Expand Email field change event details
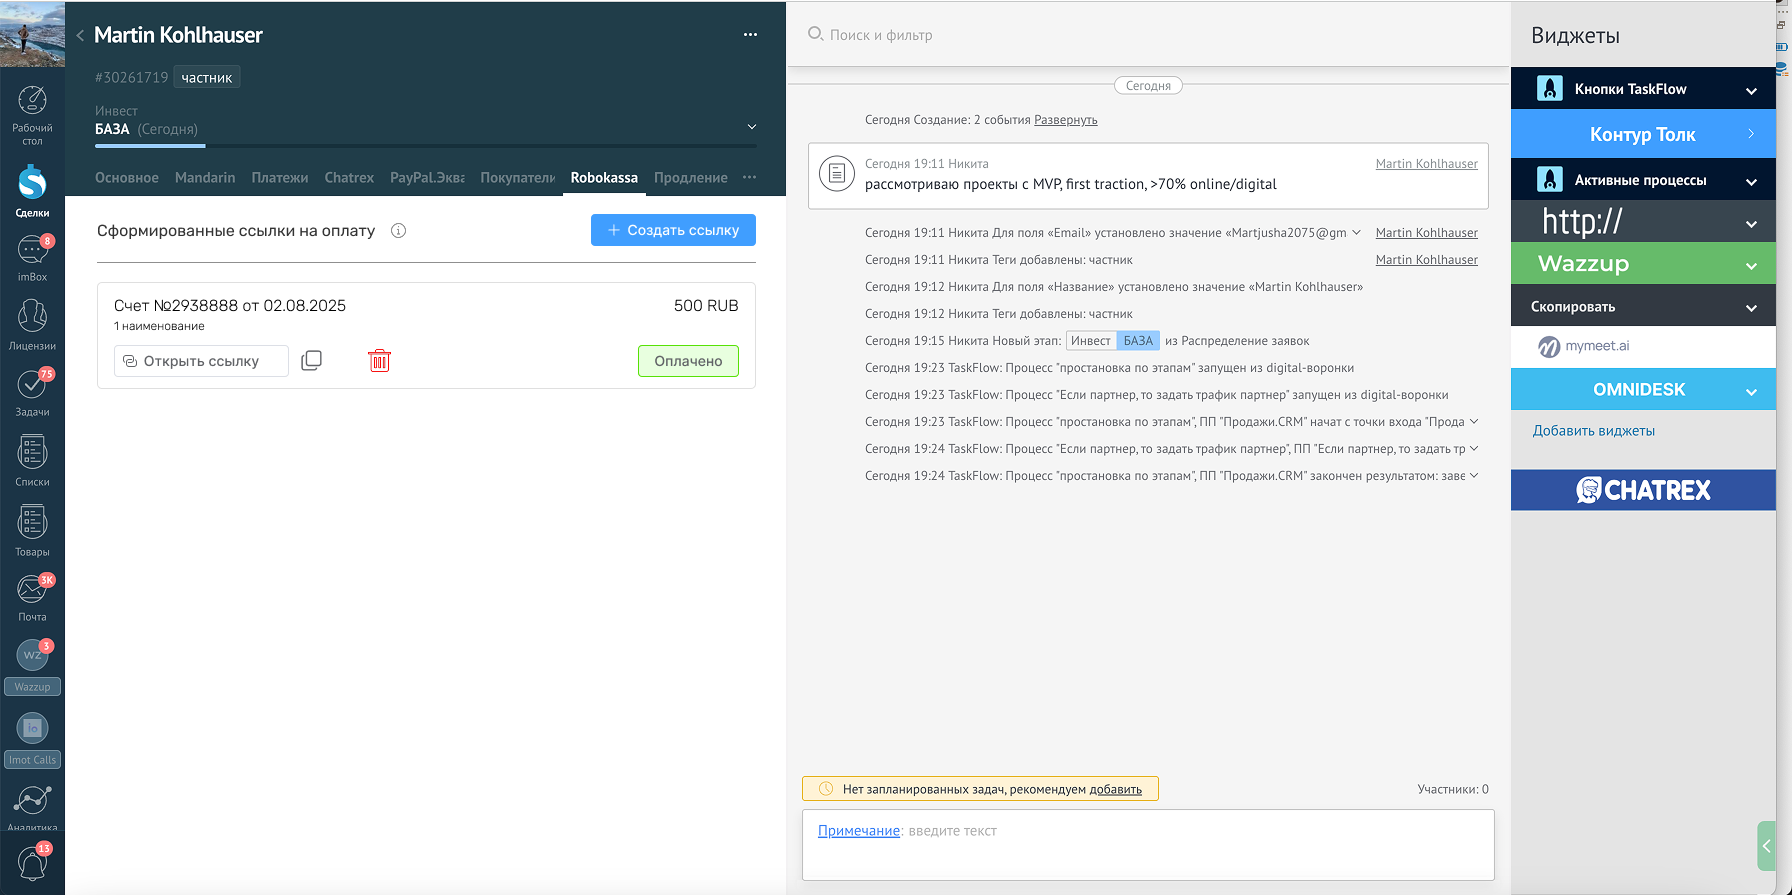The image size is (1792, 895). coord(1357,232)
